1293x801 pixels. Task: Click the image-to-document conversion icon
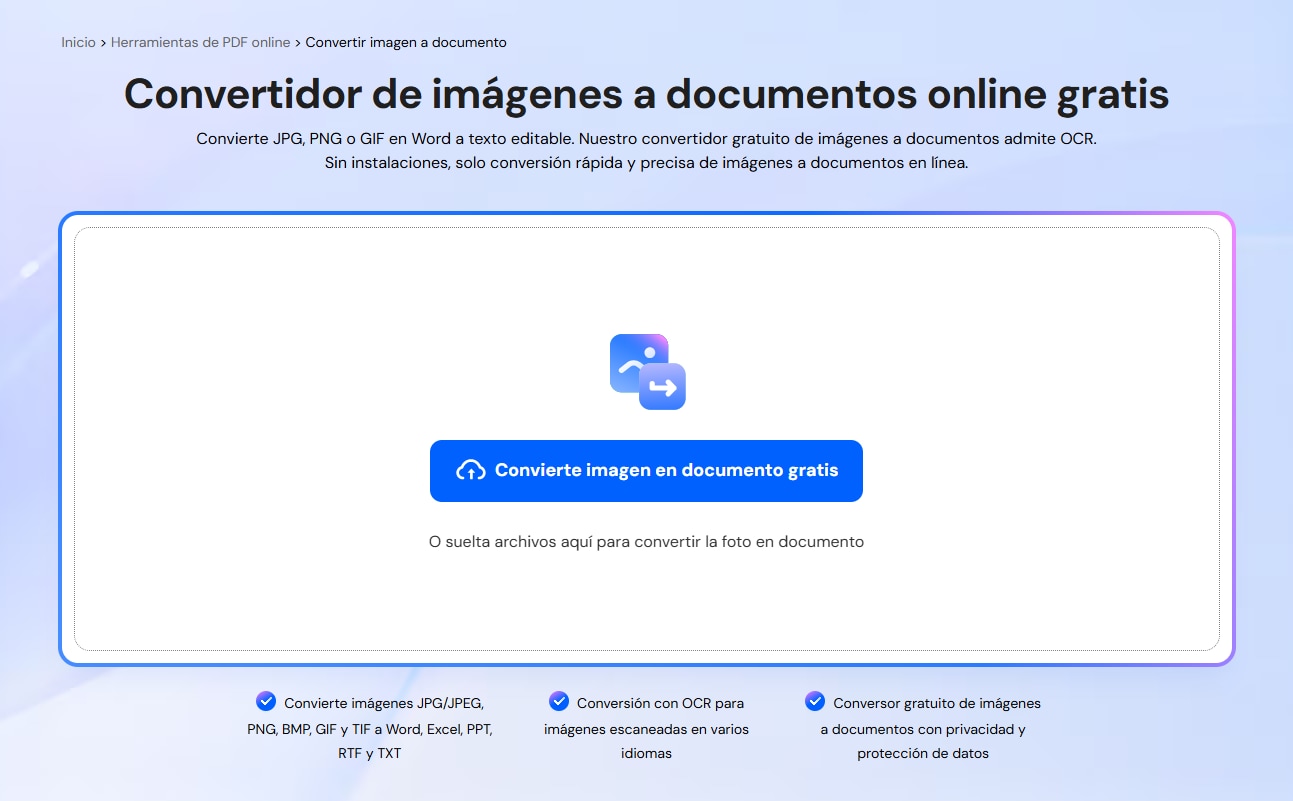(647, 369)
